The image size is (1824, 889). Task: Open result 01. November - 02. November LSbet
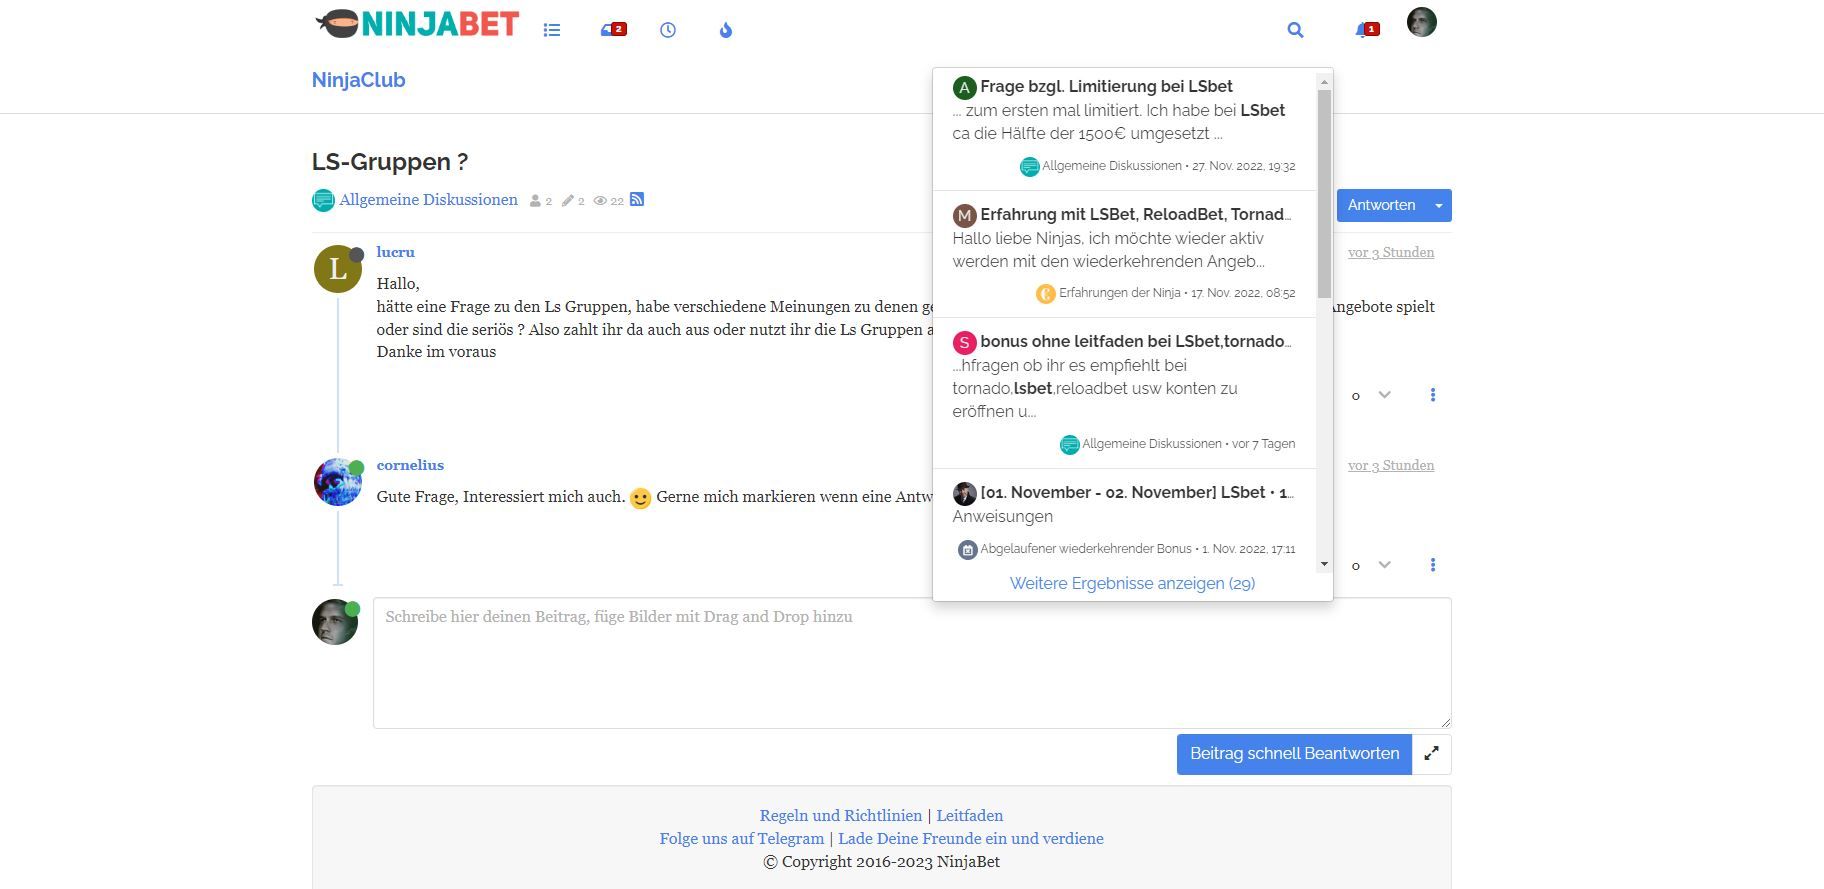(x=1137, y=492)
